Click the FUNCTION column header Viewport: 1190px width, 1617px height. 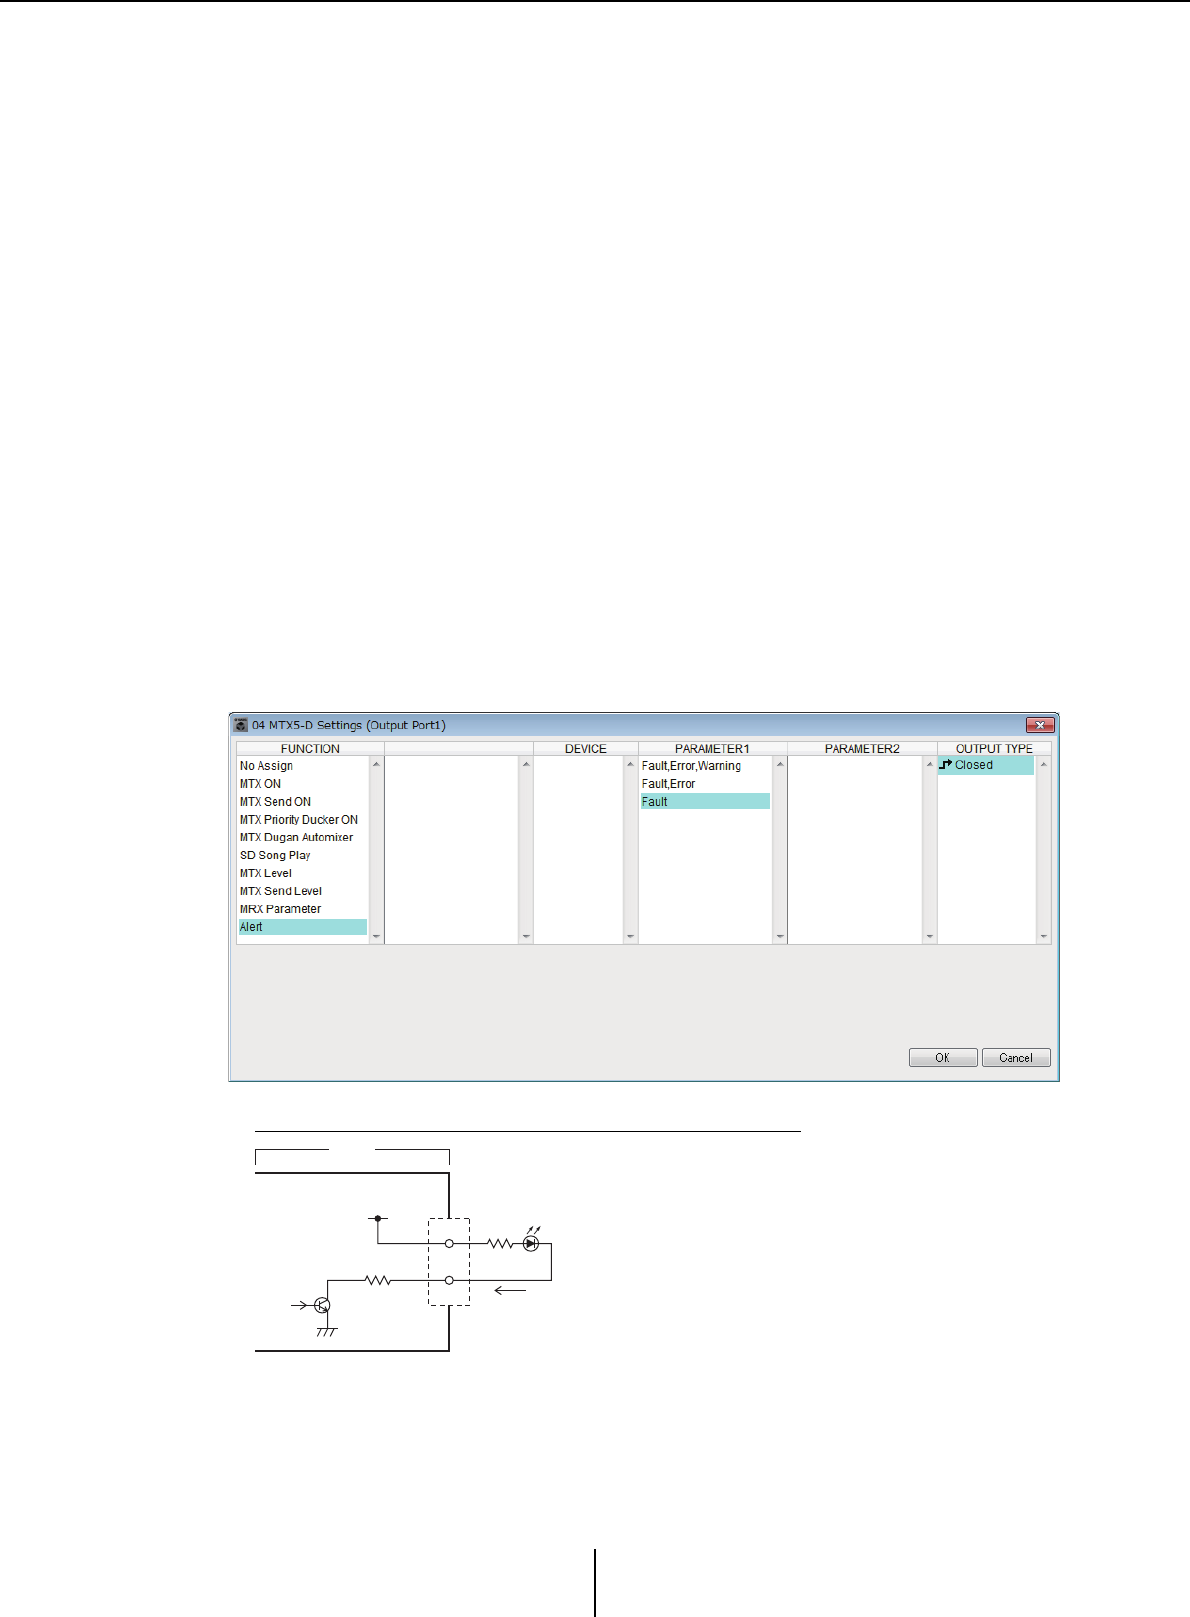310,748
